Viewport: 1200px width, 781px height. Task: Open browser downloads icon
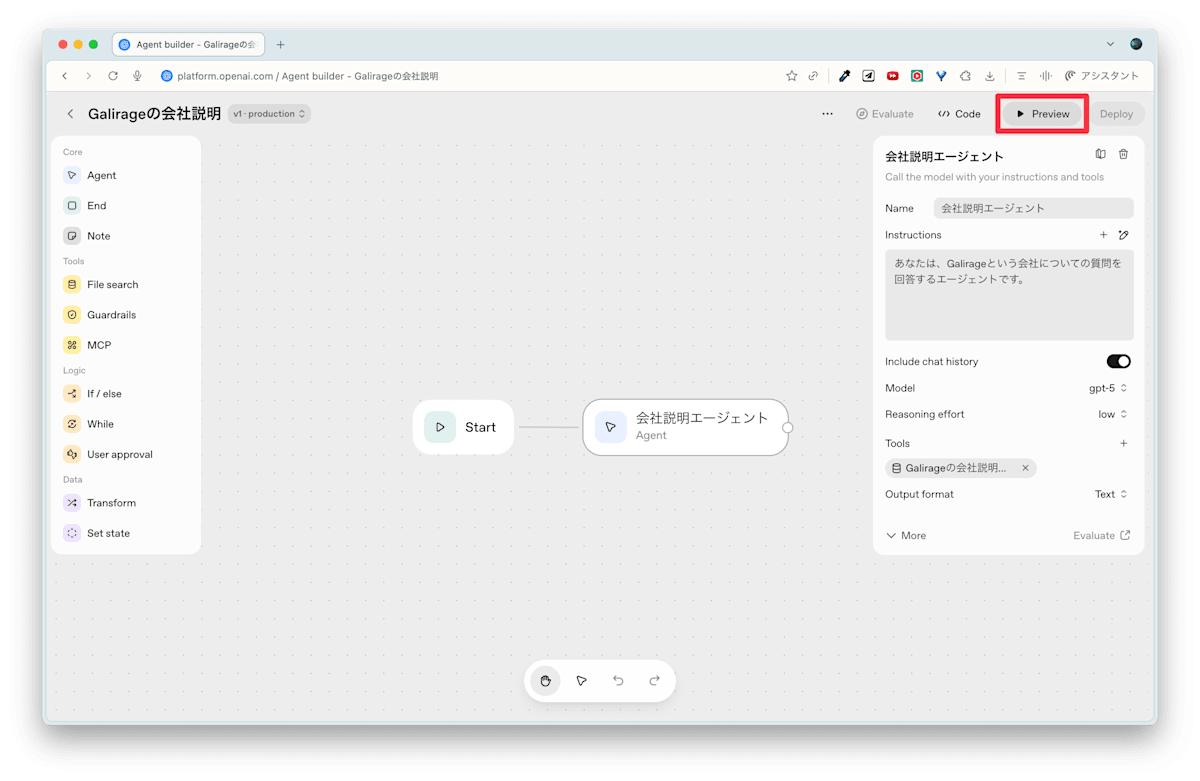point(990,76)
